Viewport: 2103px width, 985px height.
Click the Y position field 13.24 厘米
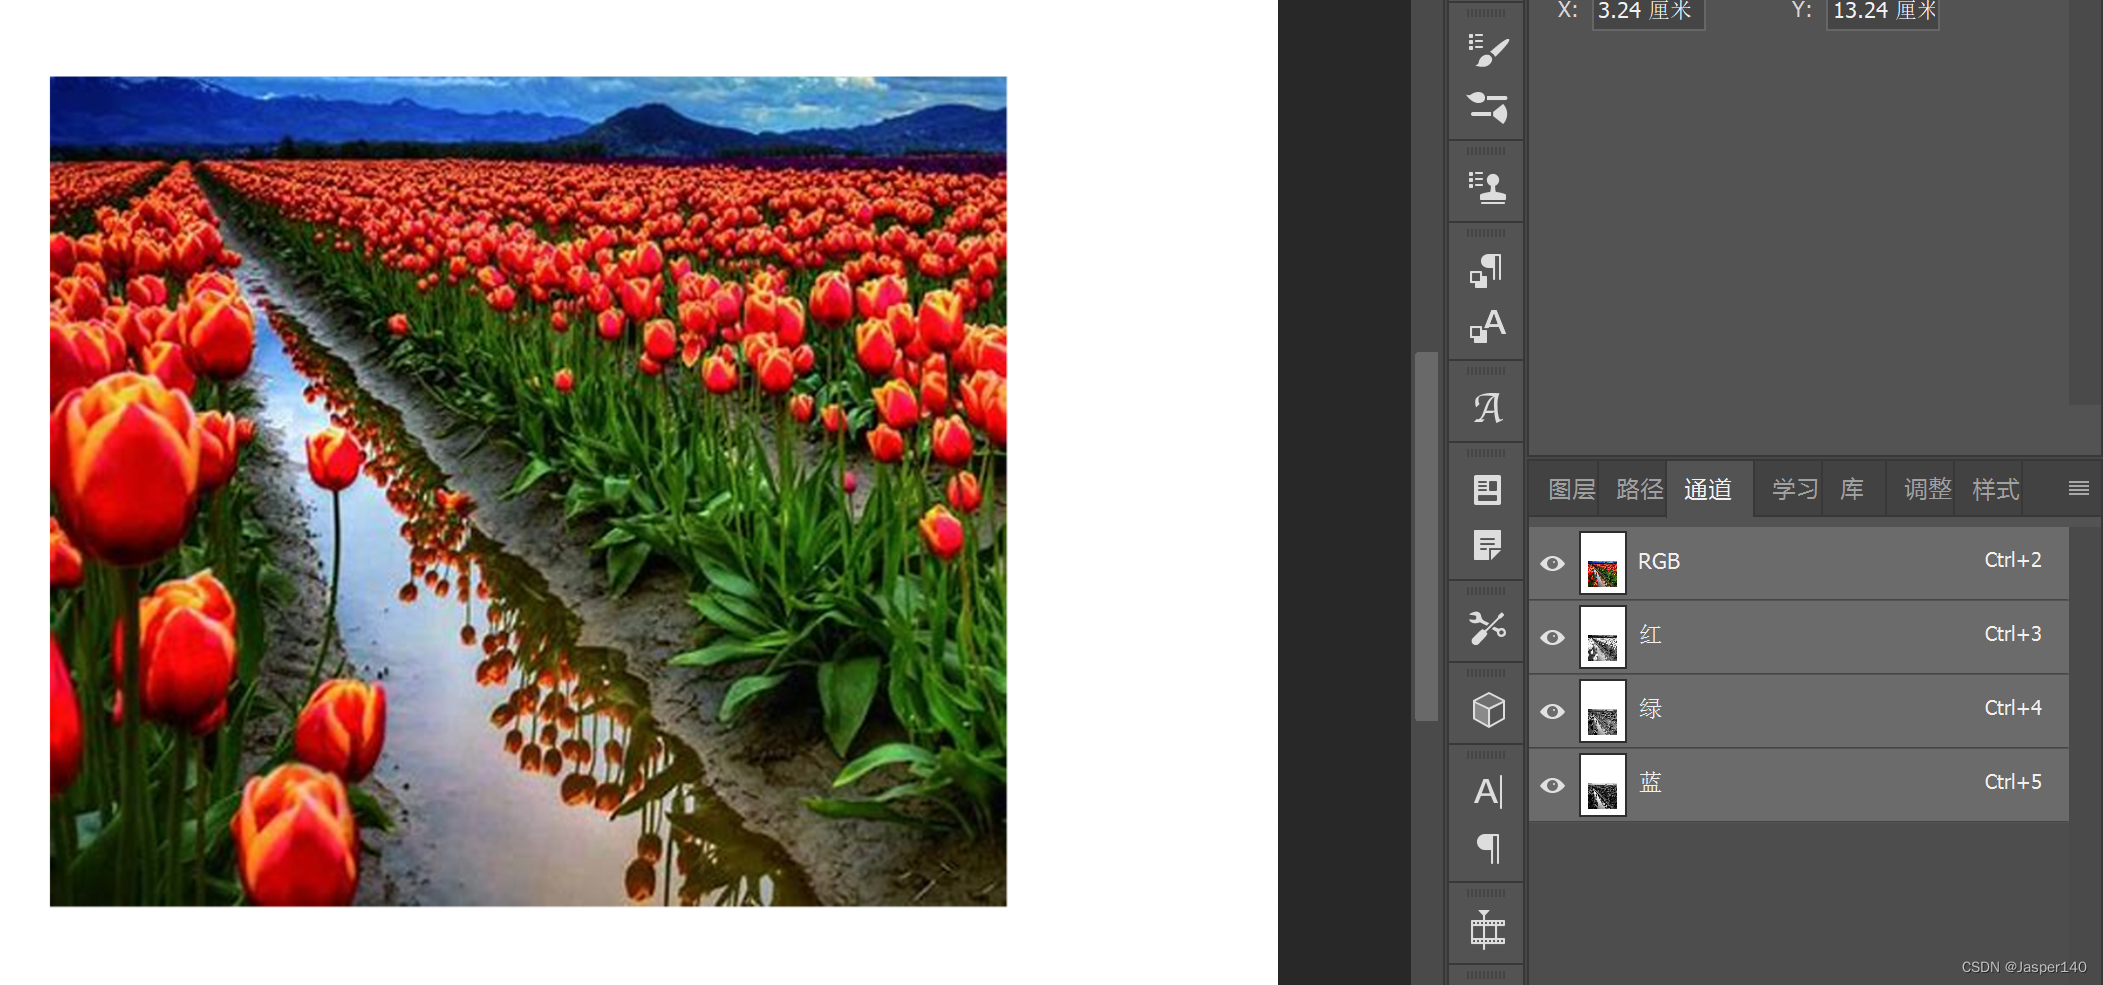(1883, 12)
